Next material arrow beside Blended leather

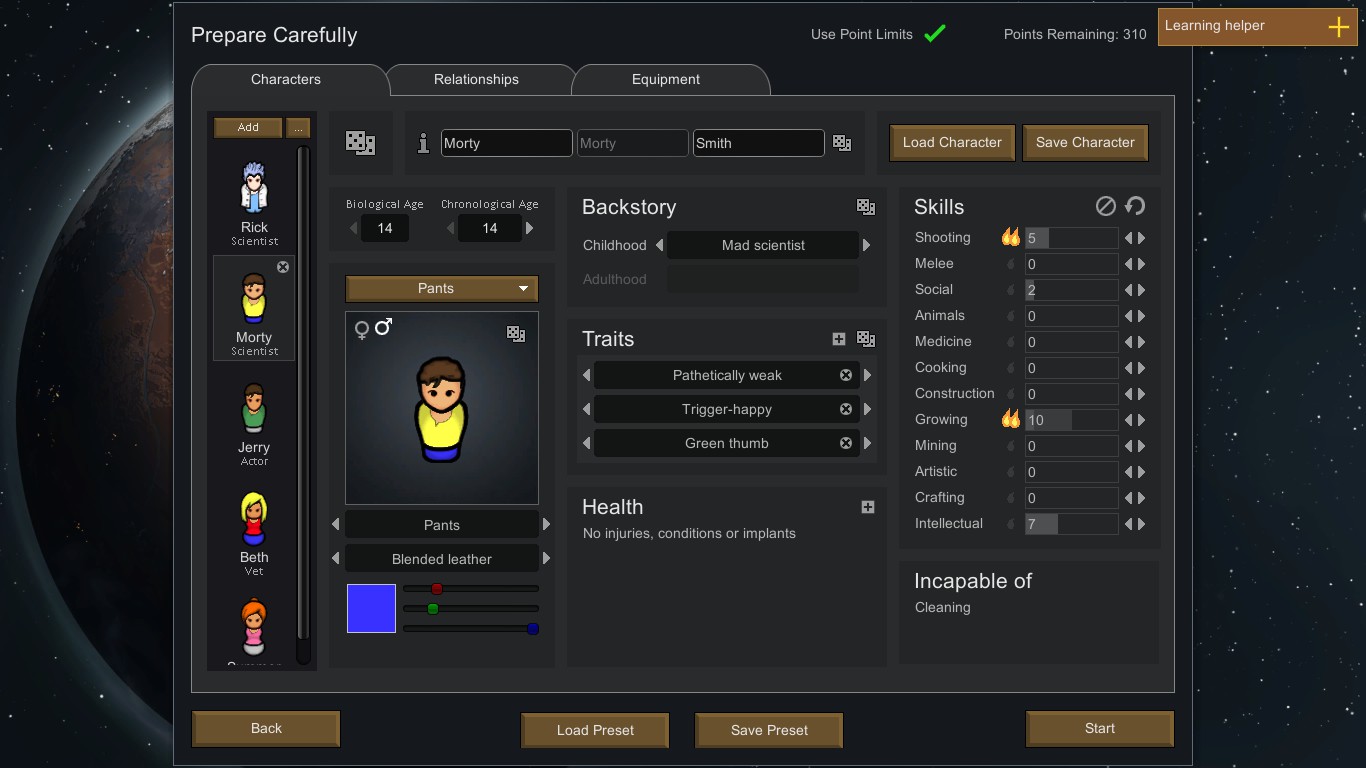tap(546, 558)
